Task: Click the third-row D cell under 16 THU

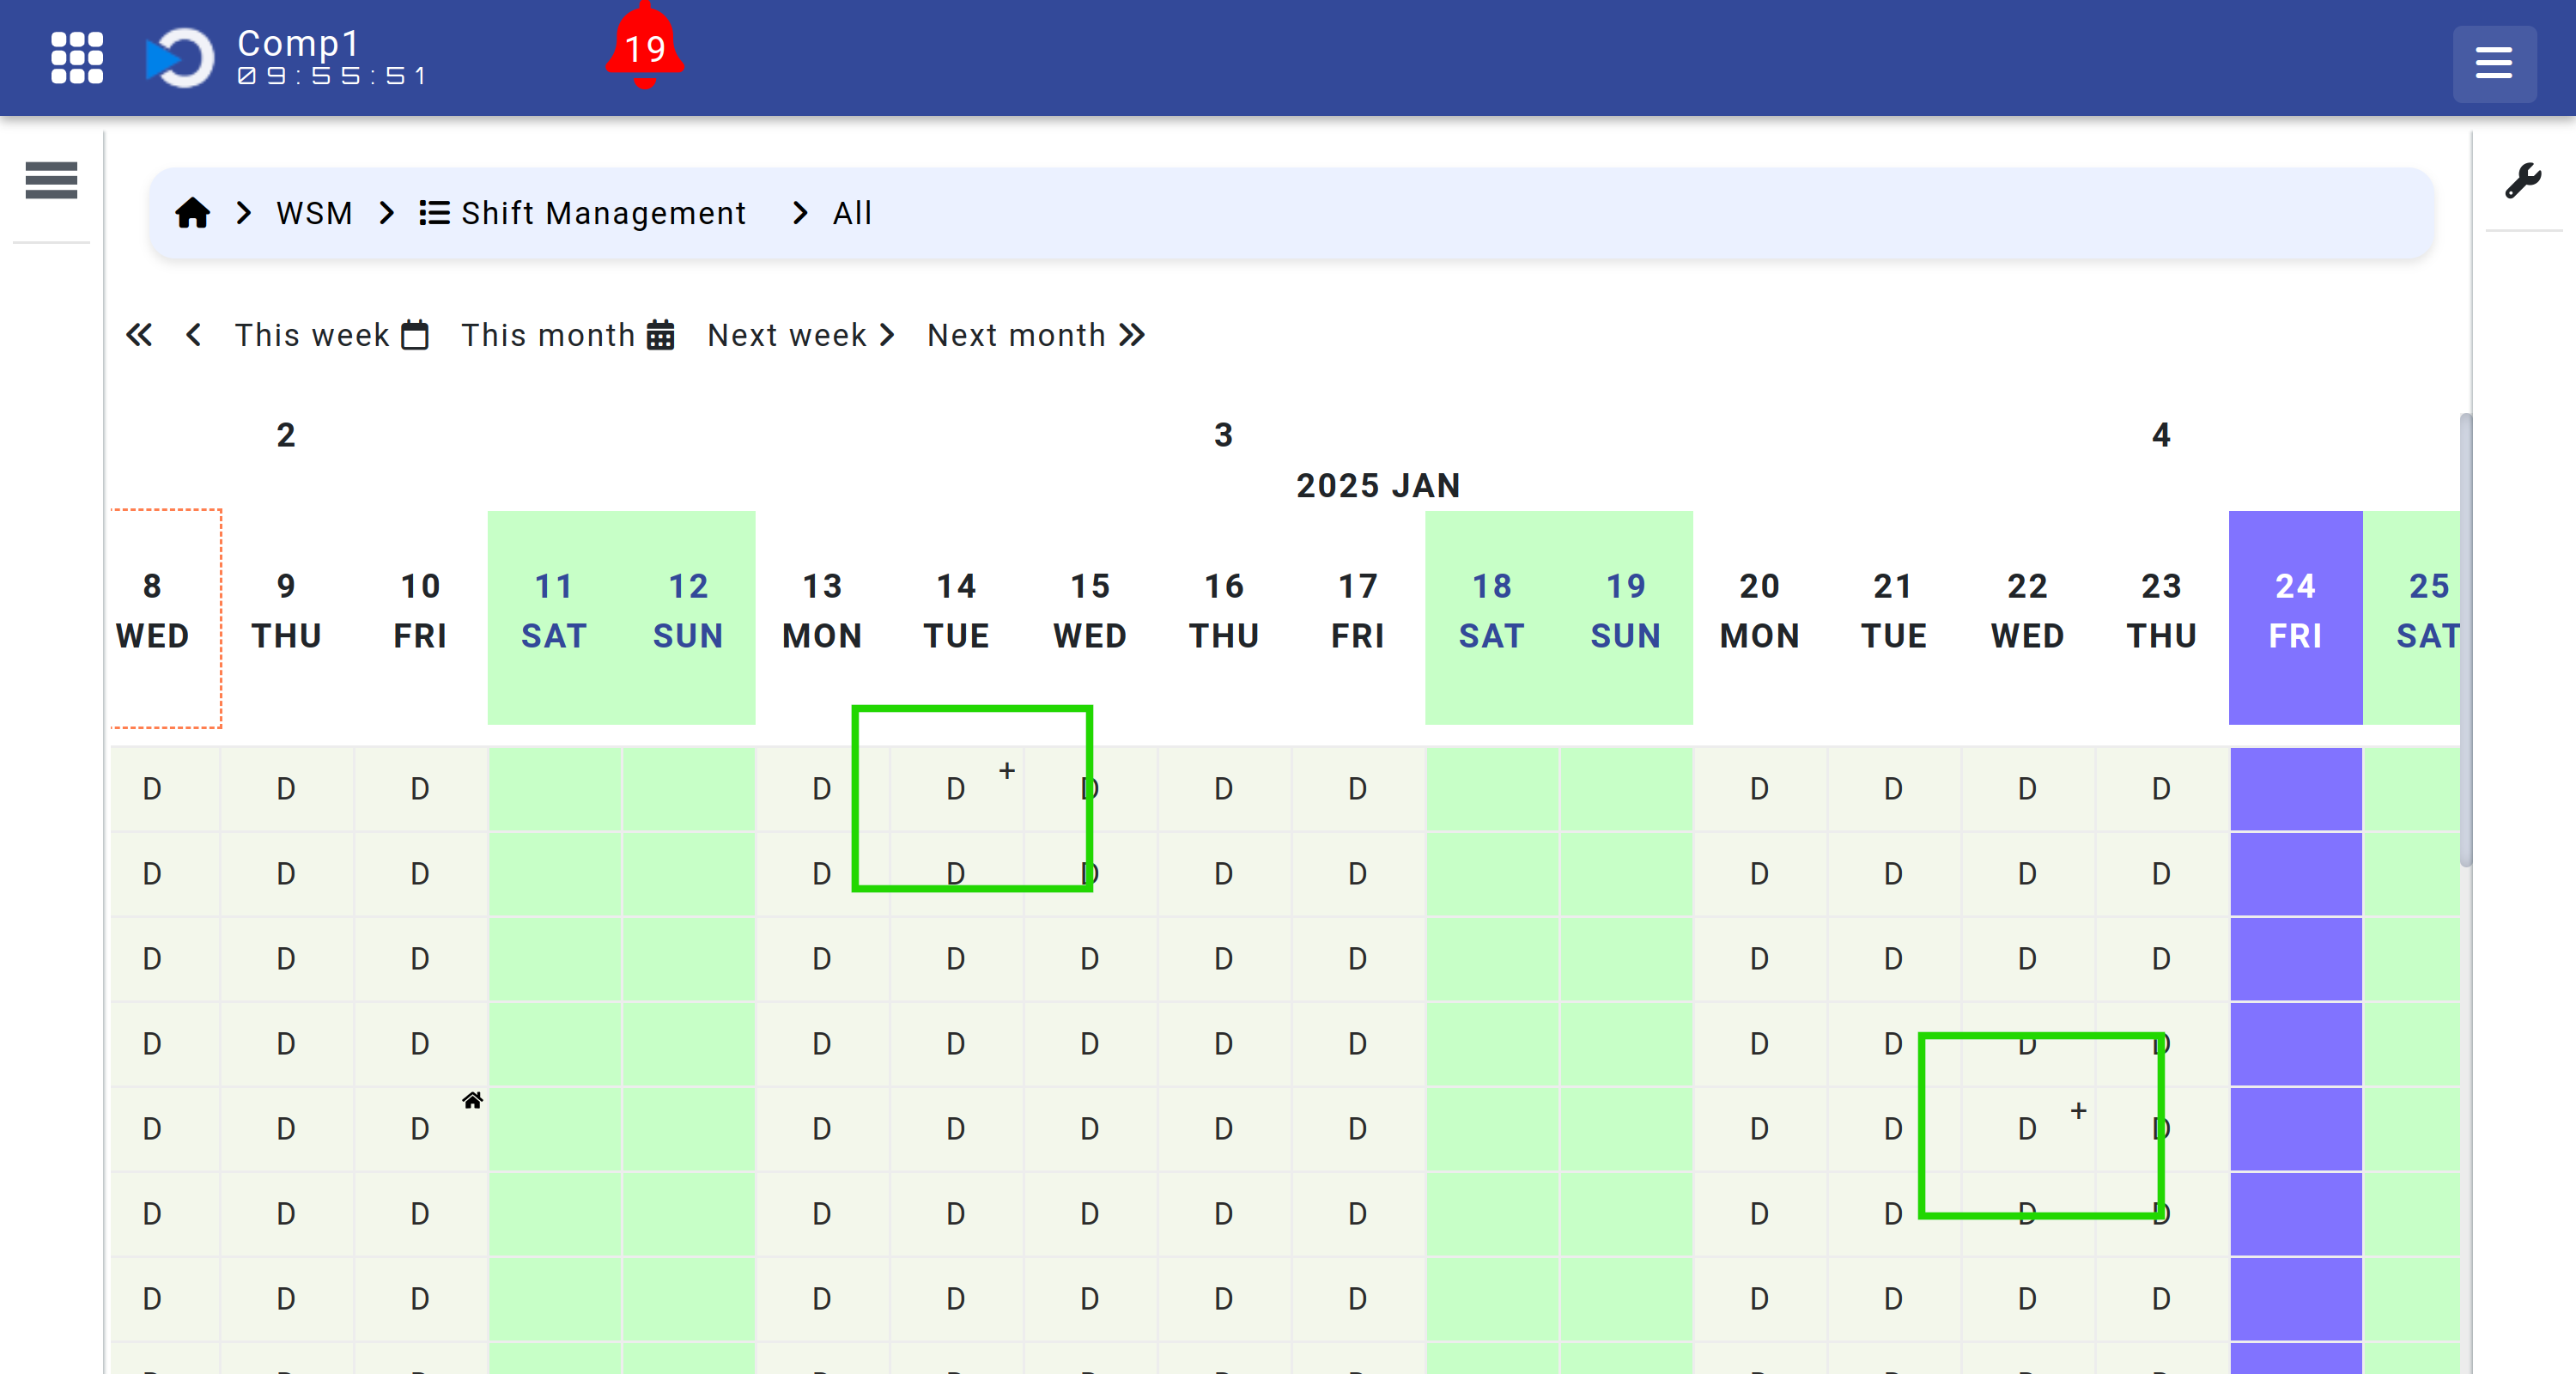Action: tap(1224, 959)
